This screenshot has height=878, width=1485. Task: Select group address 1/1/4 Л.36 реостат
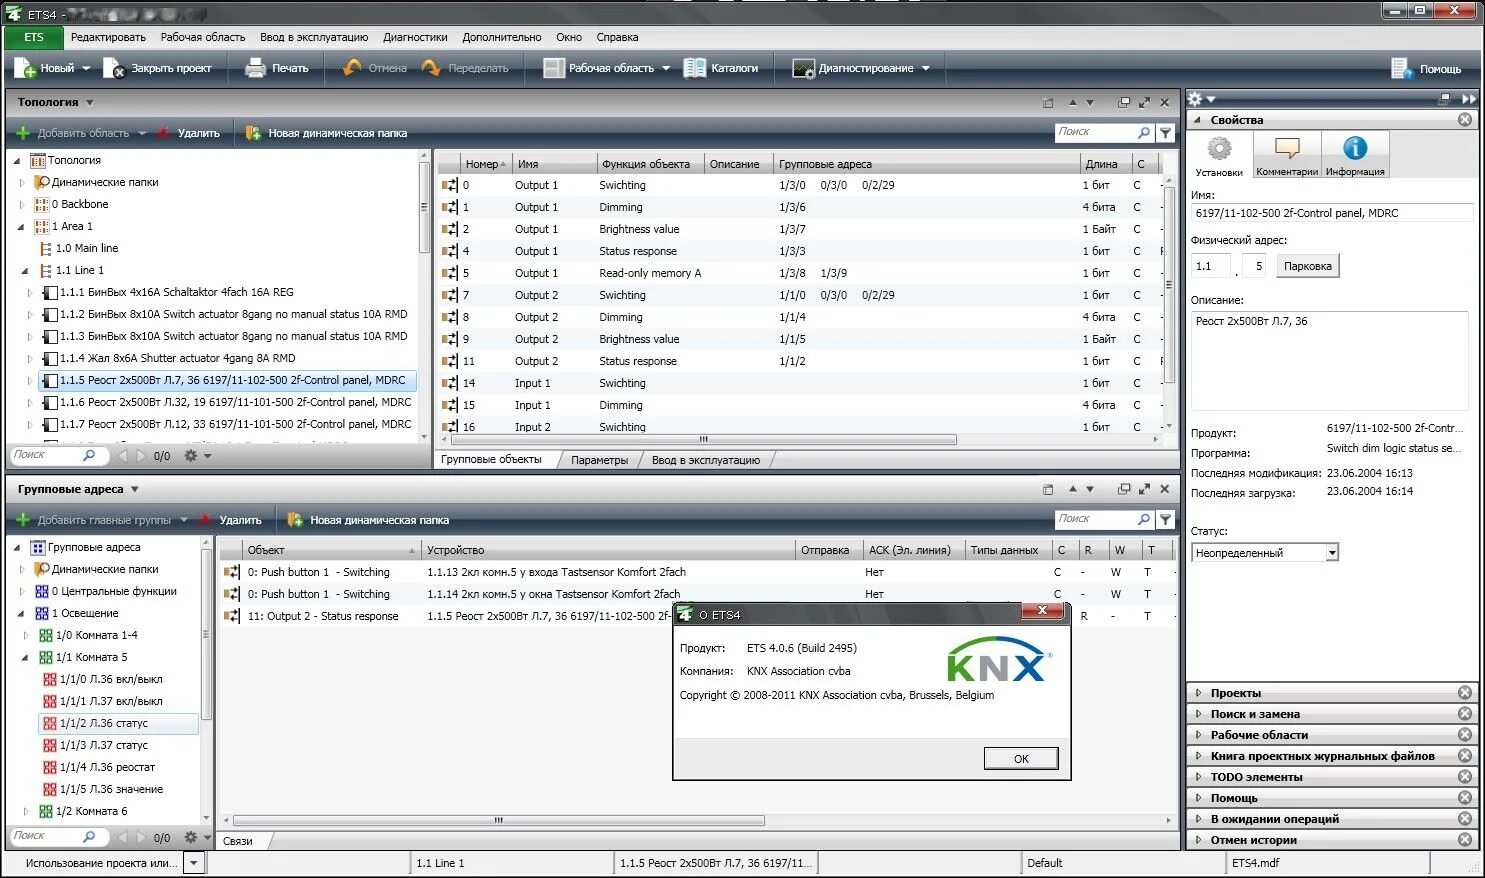click(107, 767)
